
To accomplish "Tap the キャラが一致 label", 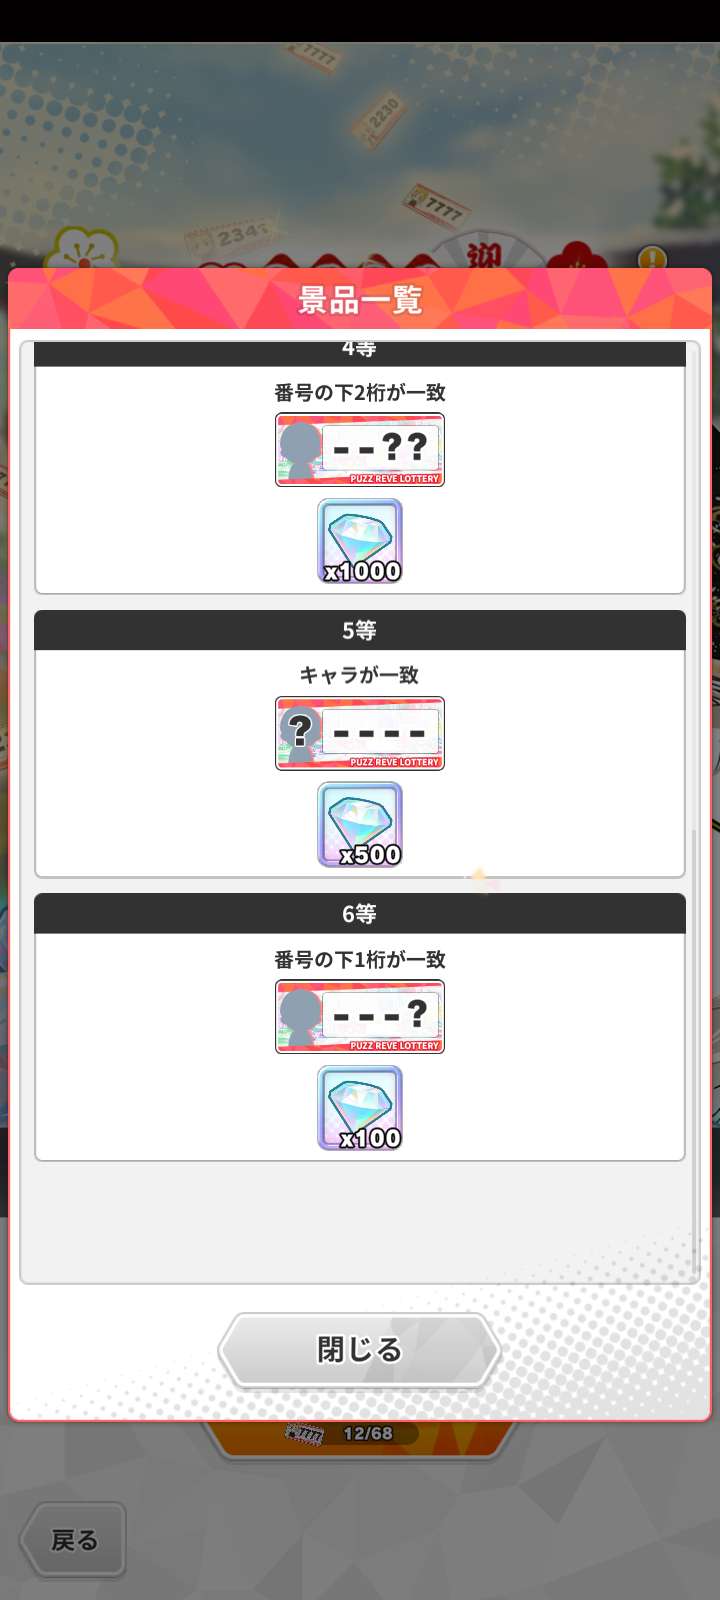I will click(360, 675).
